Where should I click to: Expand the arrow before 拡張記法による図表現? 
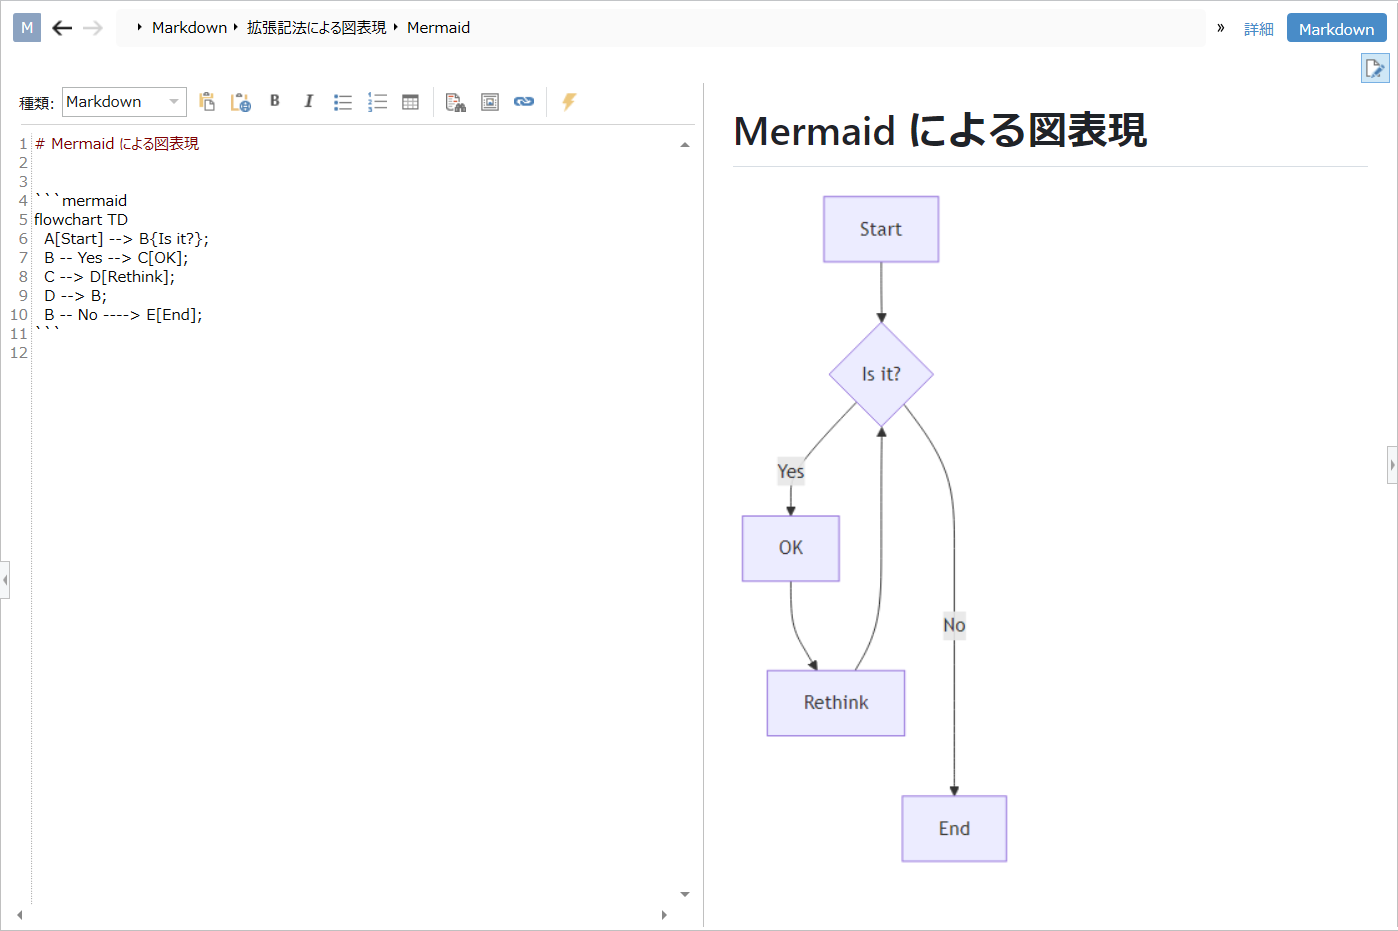point(236,27)
